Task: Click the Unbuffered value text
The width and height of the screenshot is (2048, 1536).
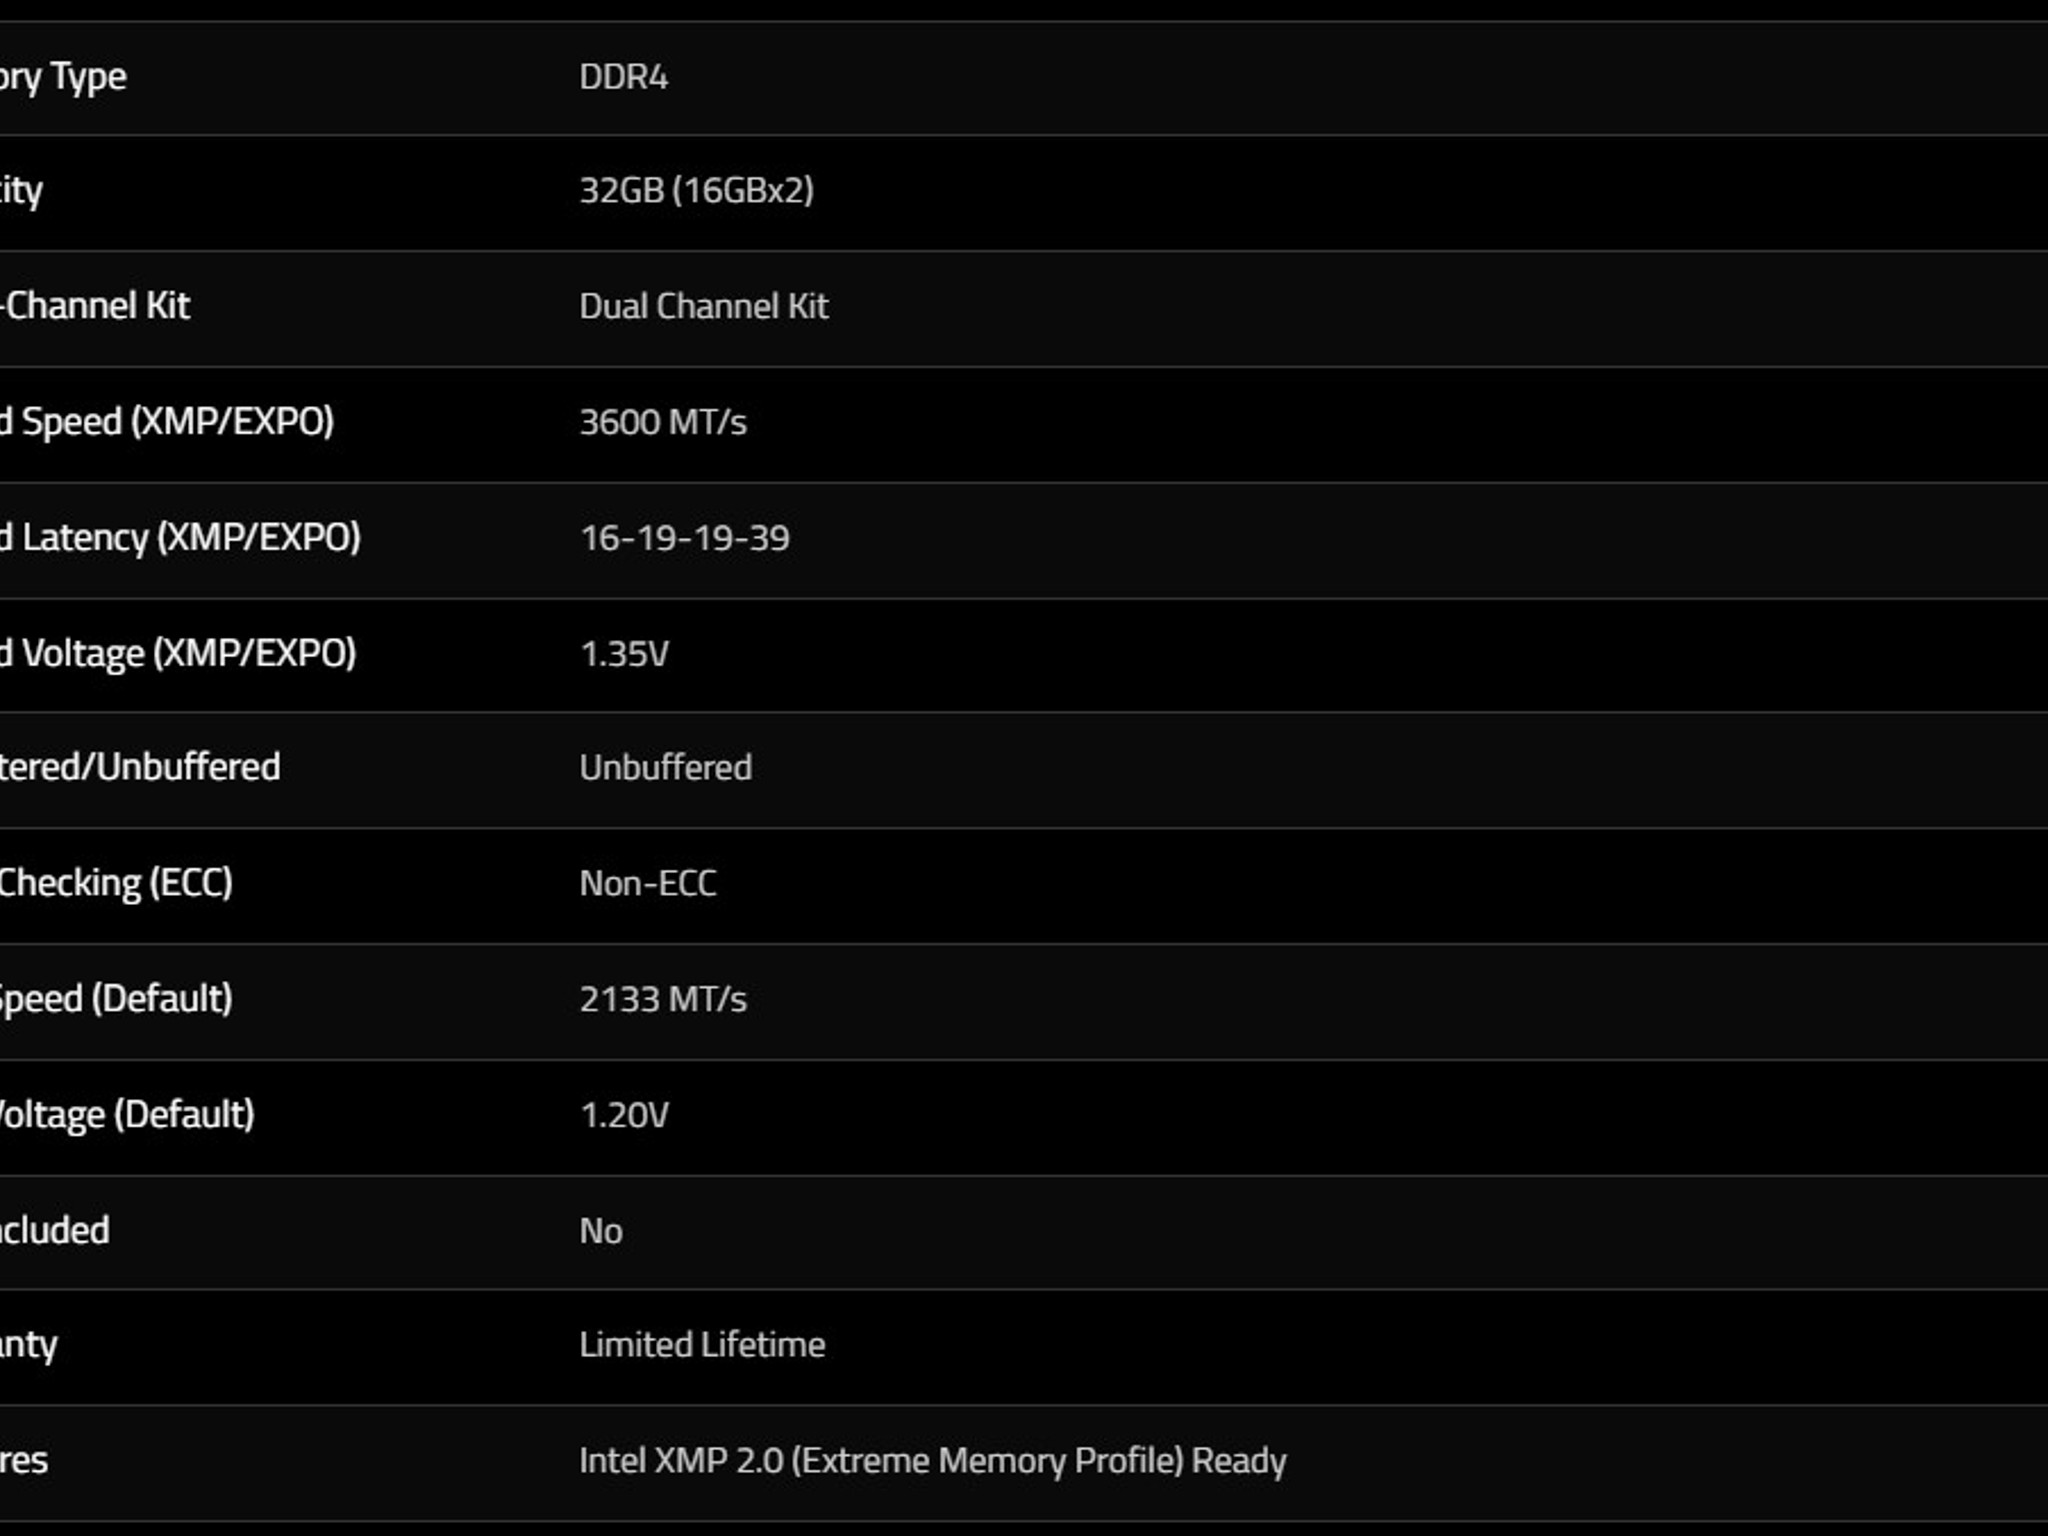Action: click(665, 768)
